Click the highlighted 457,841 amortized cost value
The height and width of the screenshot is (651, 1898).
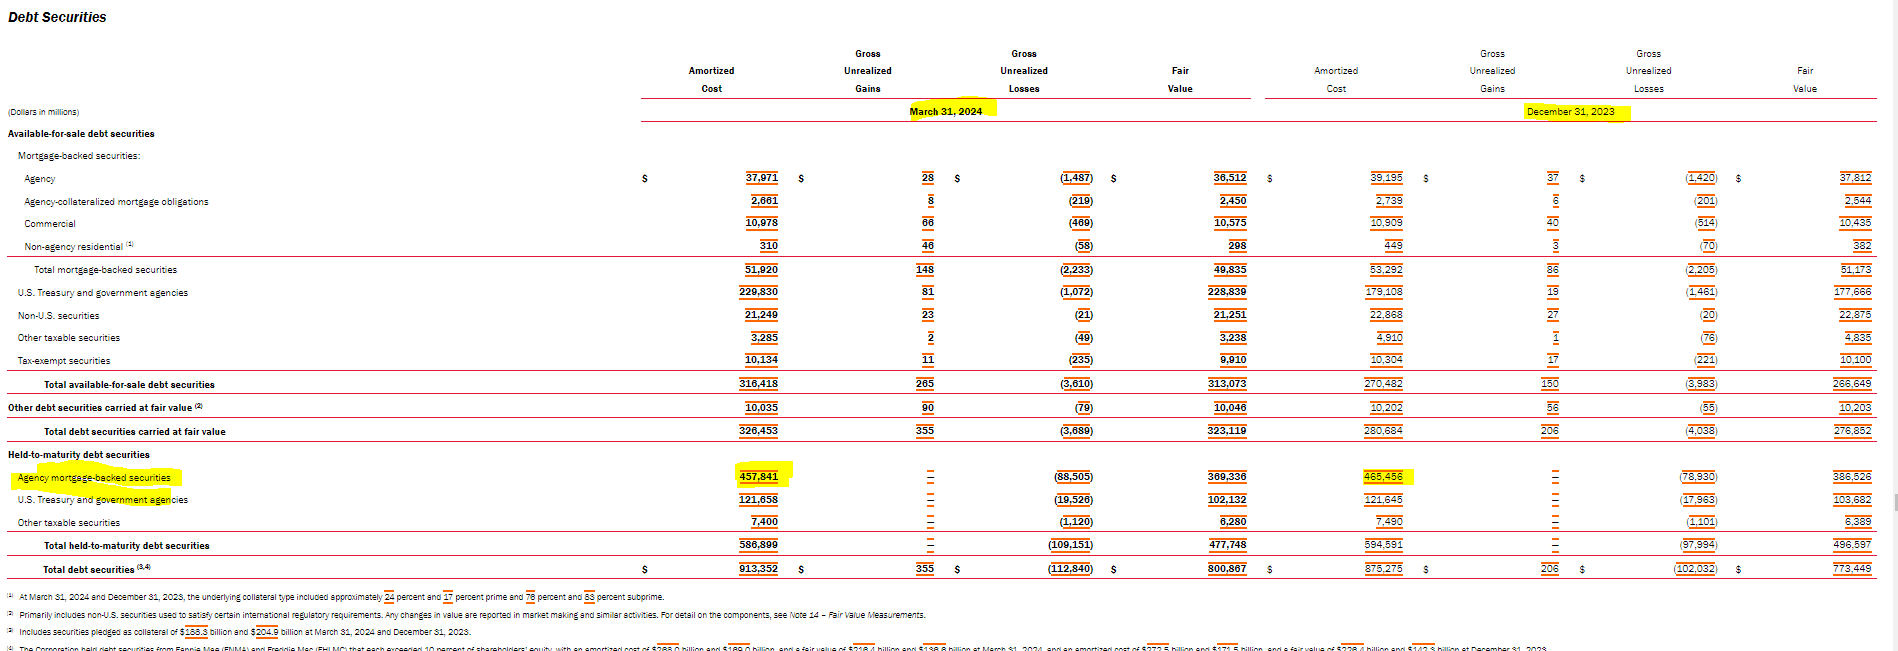(x=759, y=477)
